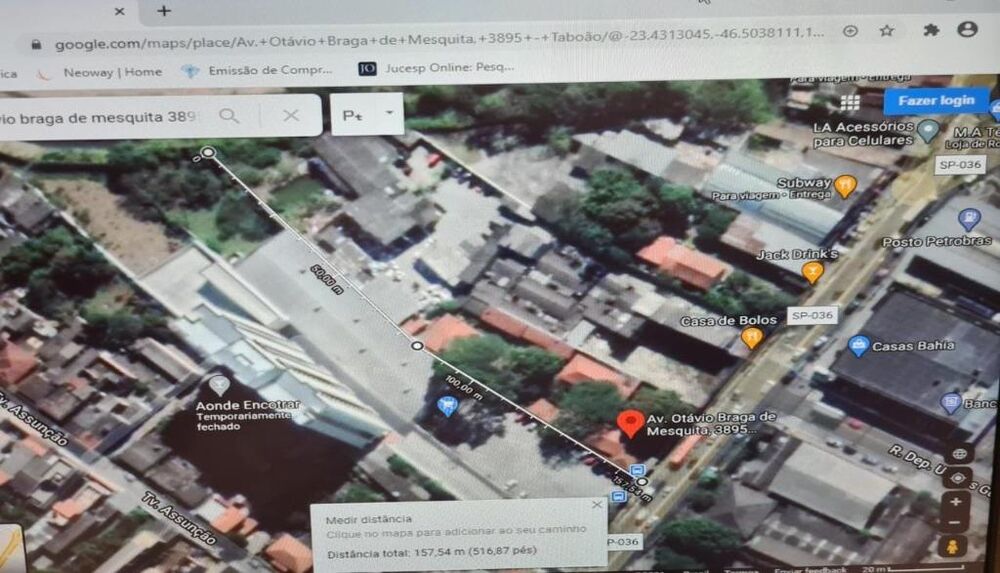Click the browser address bar URL
The height and width of the screenshot is (573, 1000).
click(430, 33)
